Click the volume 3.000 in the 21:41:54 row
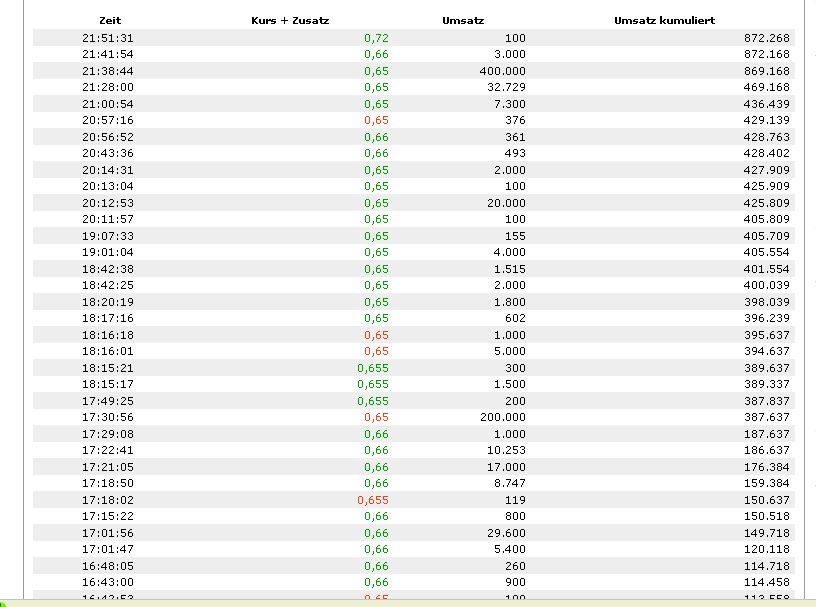The image size is (816, 607). coord(509,54)
